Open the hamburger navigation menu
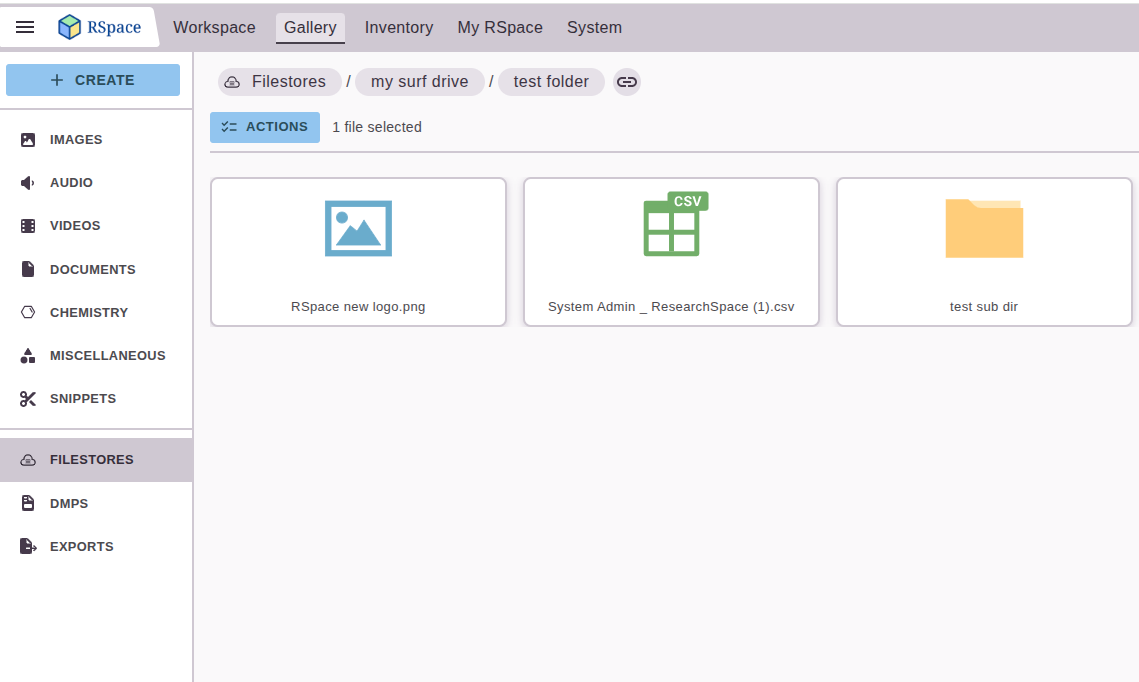This screenshot has width=1139, height=682. (x=25, y=27)
